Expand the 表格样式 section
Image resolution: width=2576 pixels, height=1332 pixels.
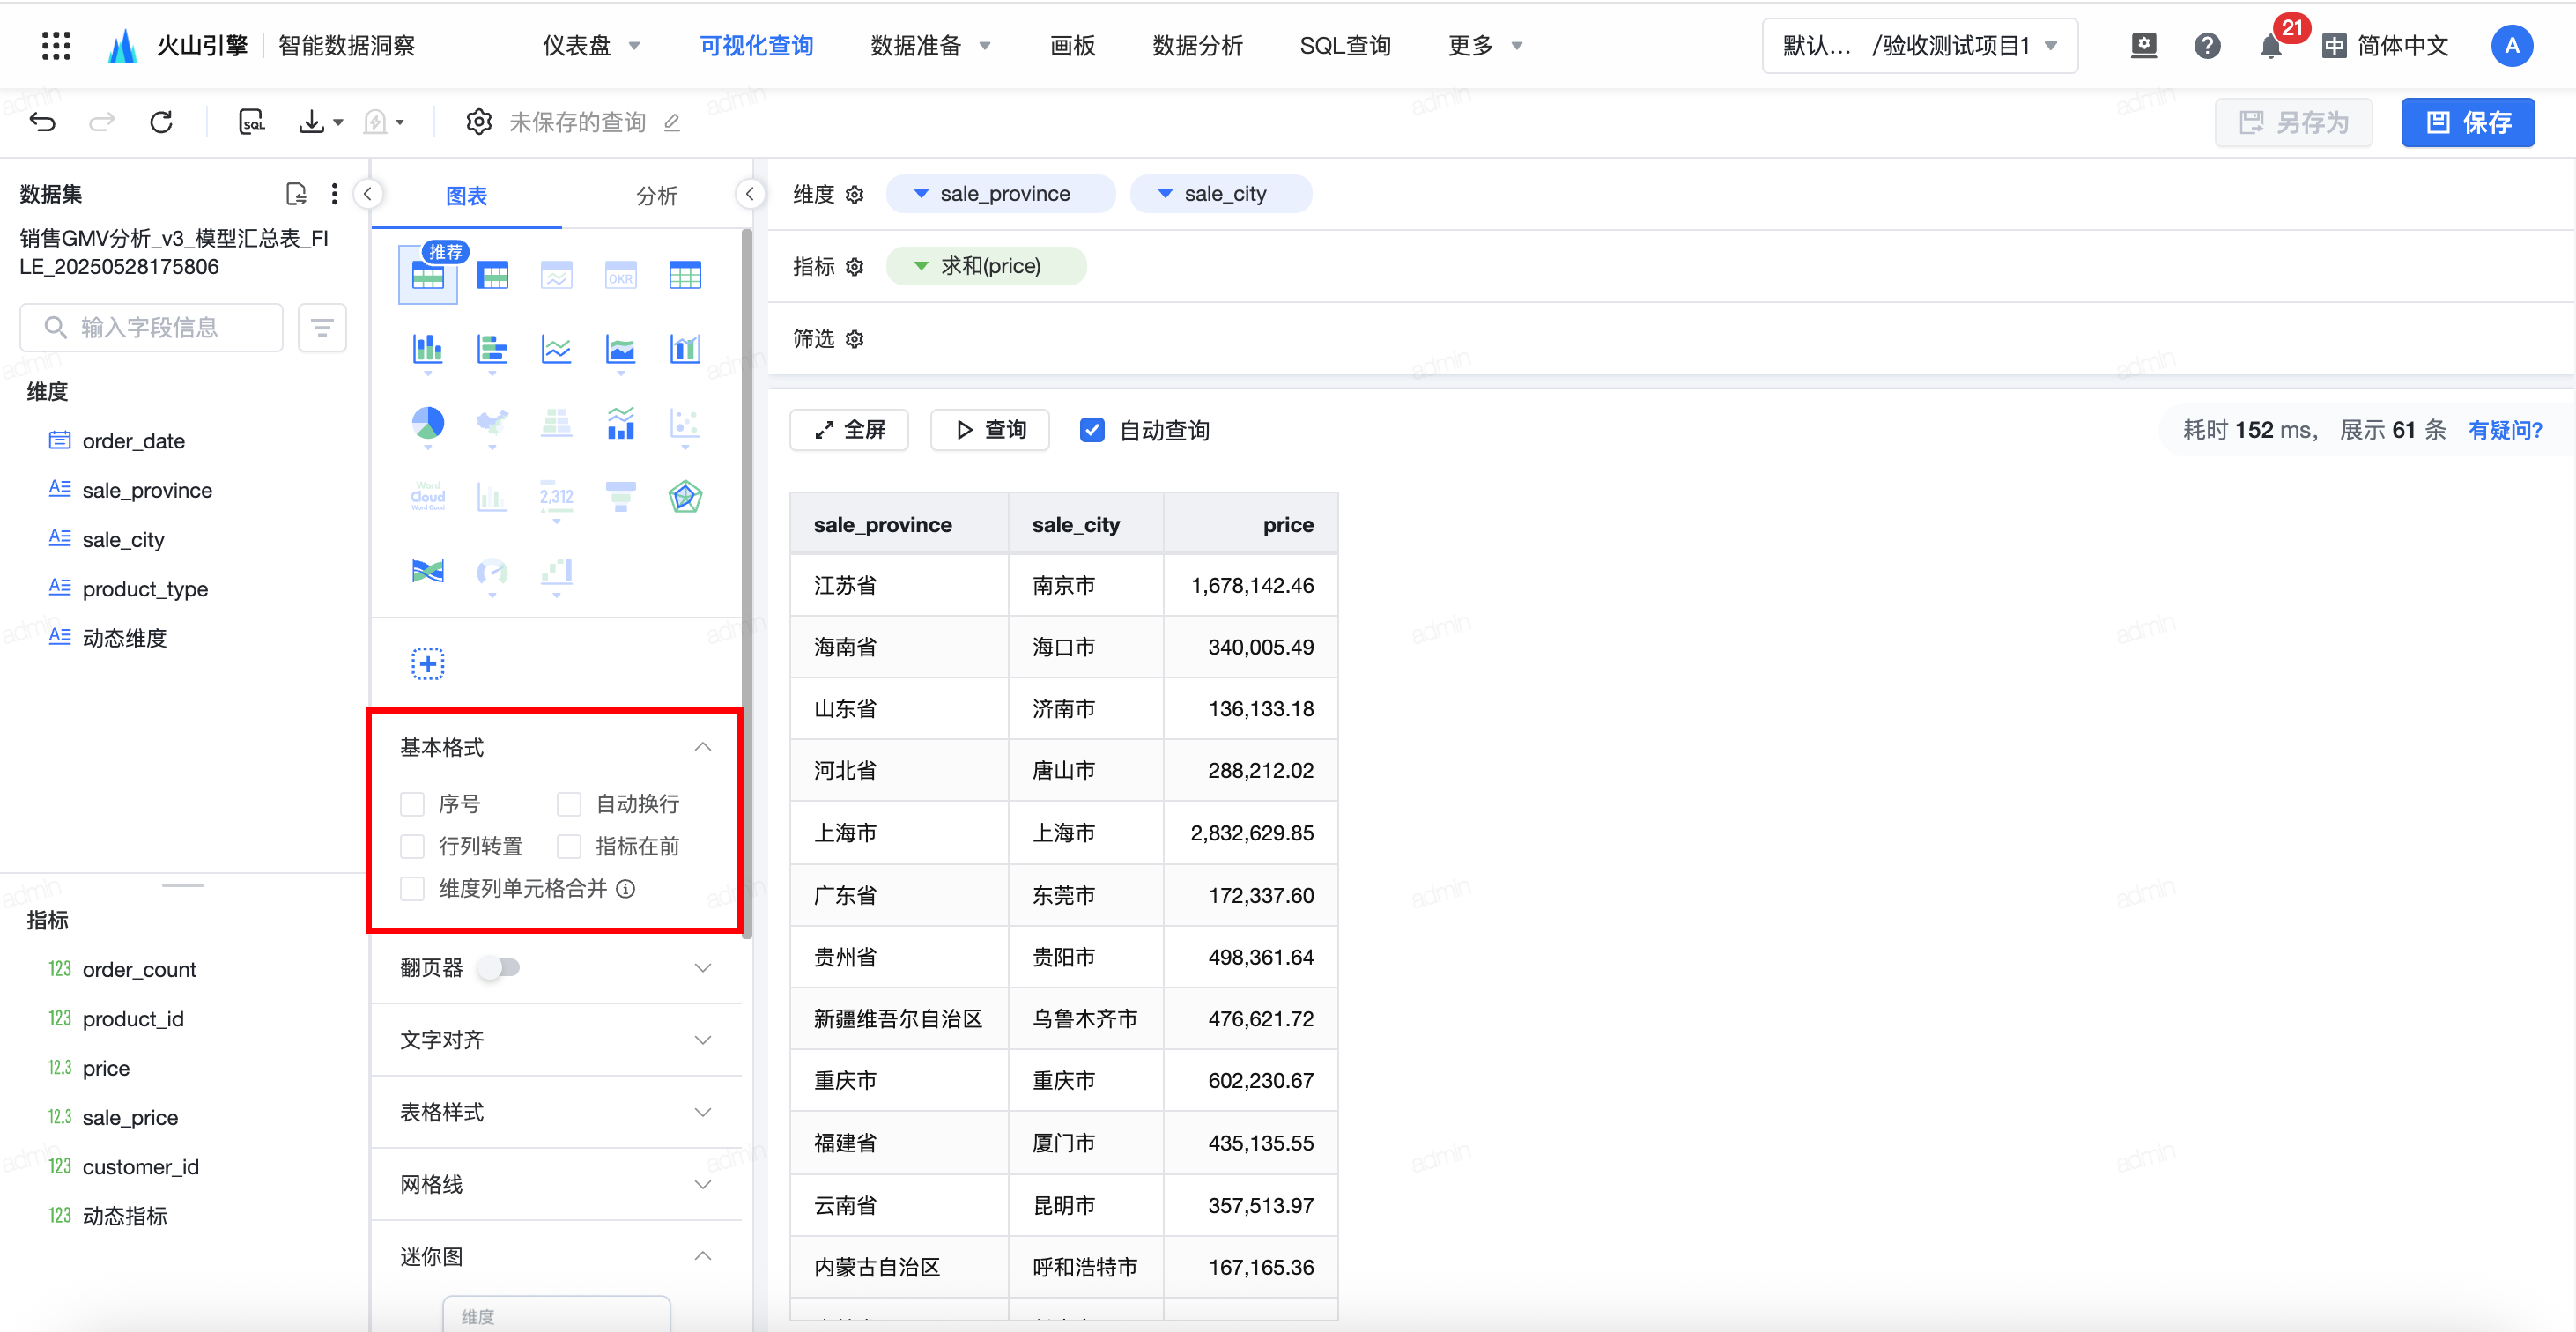703,1112
